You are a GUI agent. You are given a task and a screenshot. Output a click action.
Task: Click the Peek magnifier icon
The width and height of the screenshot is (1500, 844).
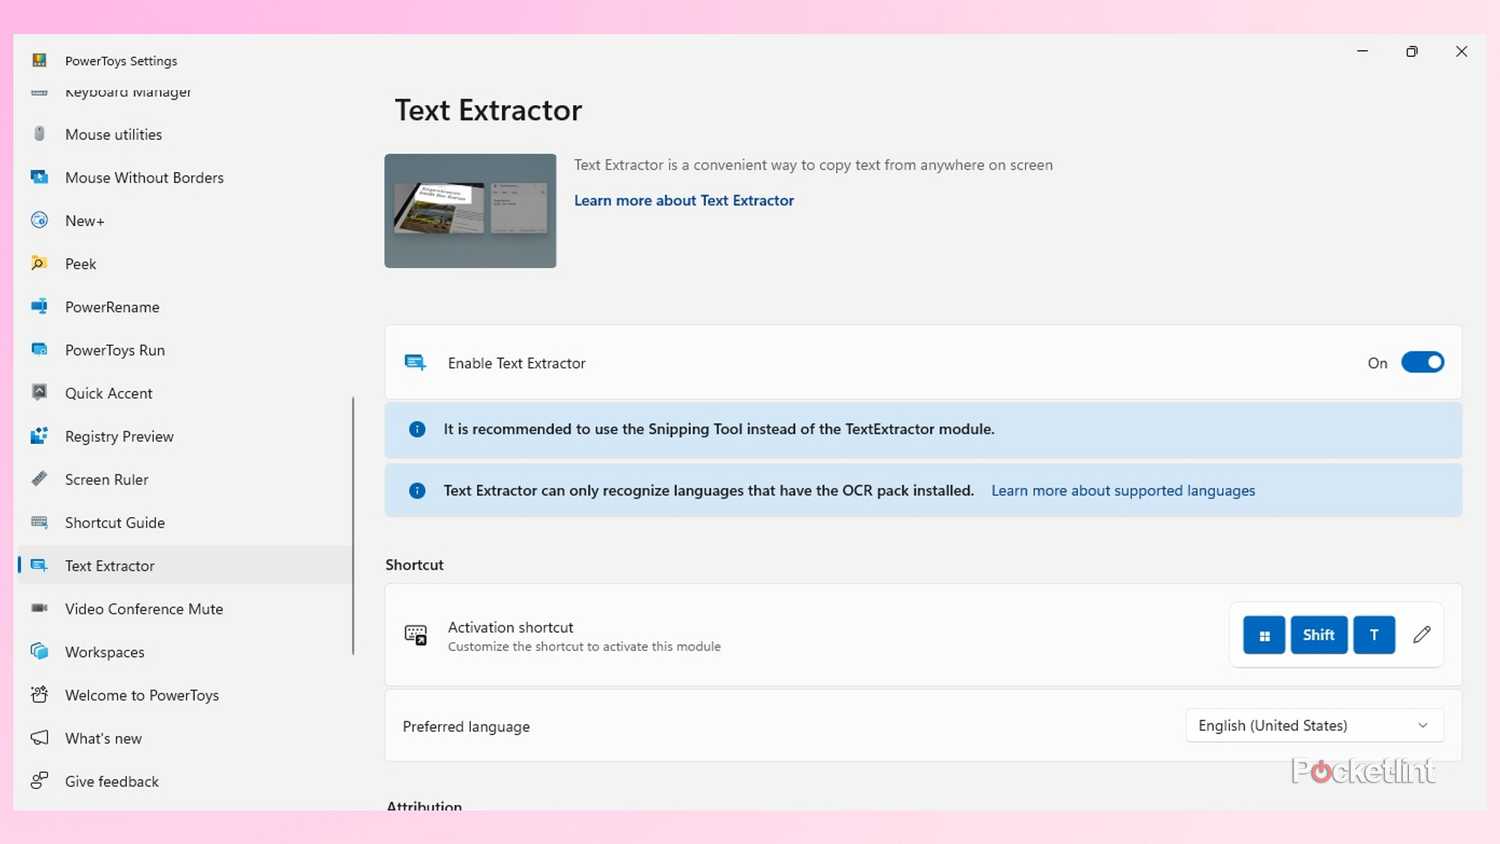(x=39, y=263)
